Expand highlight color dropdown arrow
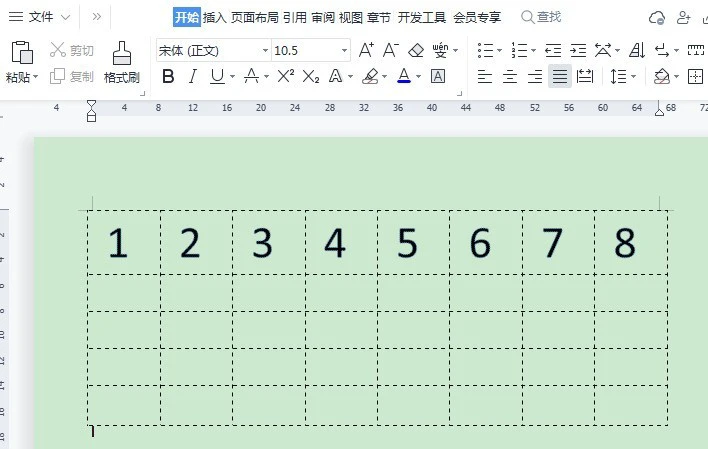Screen dimensions: 708x449 pos(384,76)
